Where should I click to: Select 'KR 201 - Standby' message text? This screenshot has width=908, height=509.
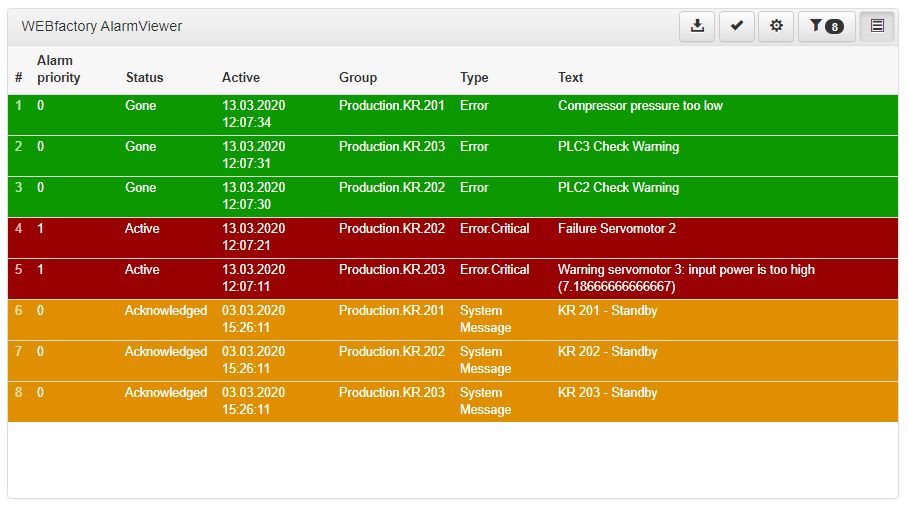(x=607, y=310)
